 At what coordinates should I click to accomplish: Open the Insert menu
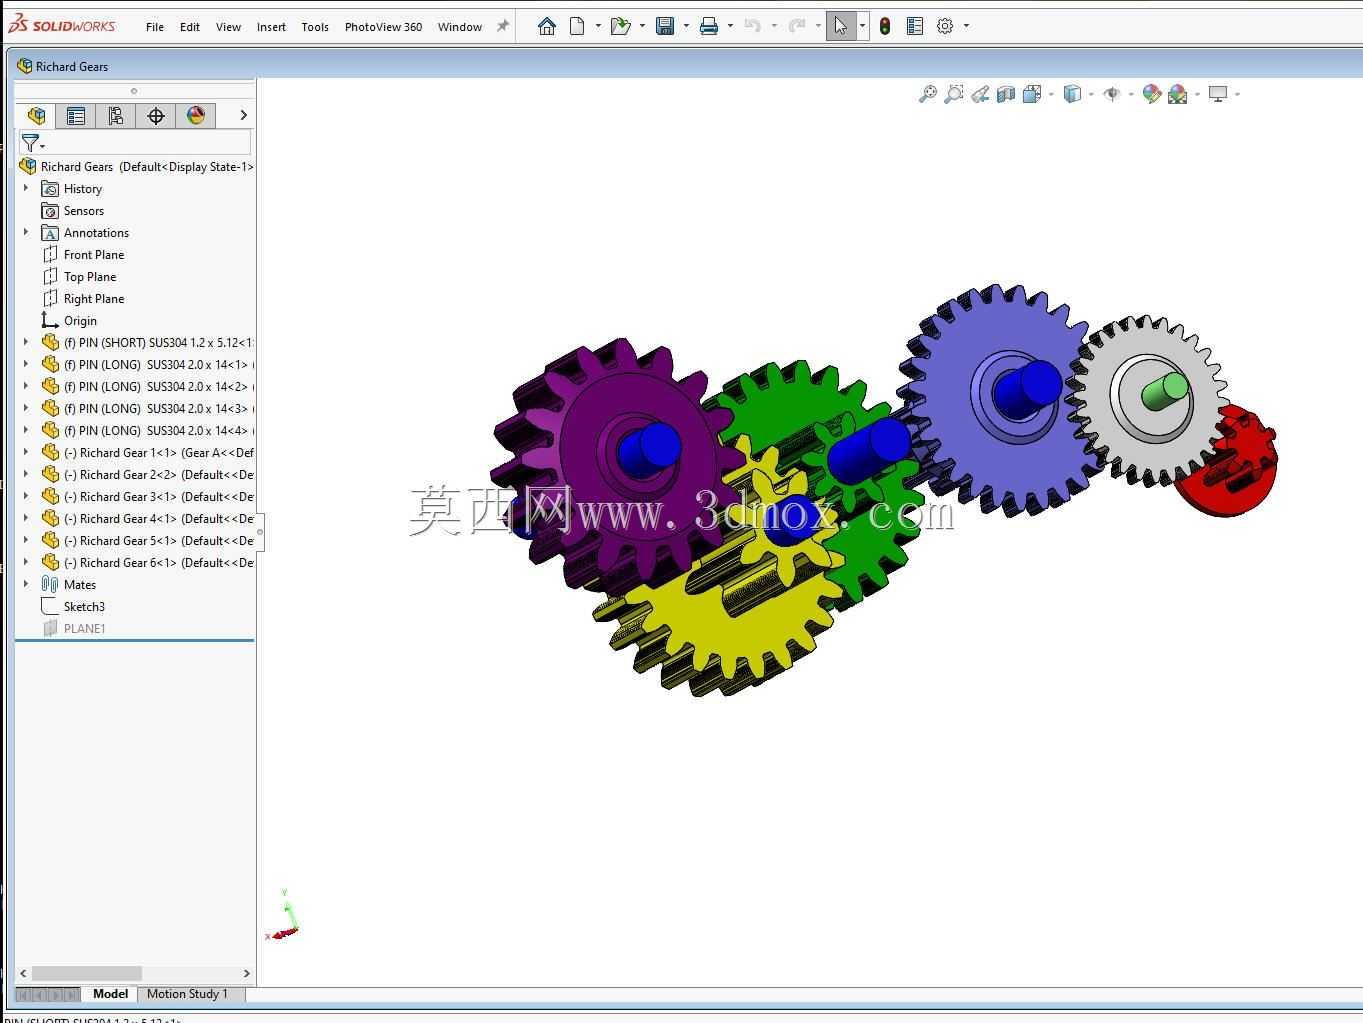(x=271, y=27)
